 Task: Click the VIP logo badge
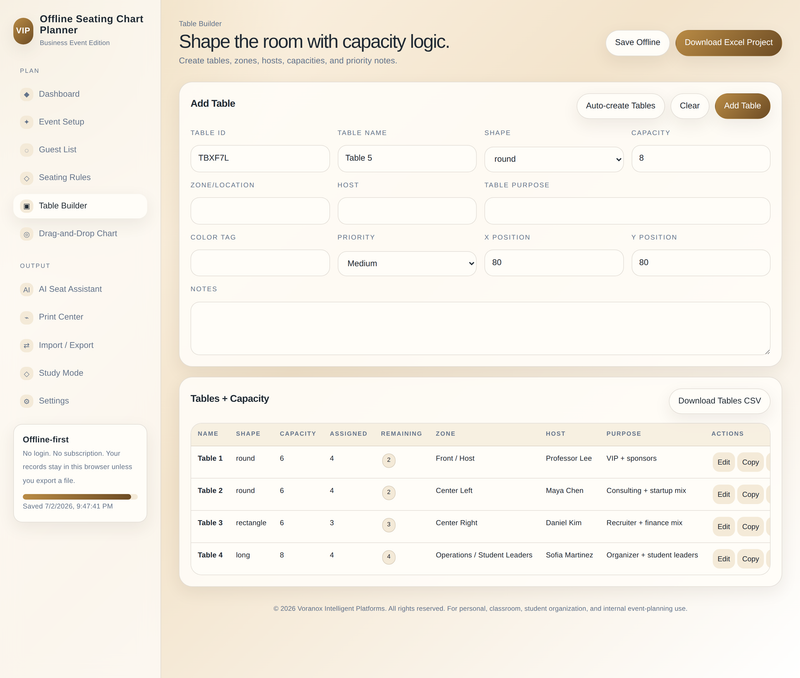(x=23, y=31)
